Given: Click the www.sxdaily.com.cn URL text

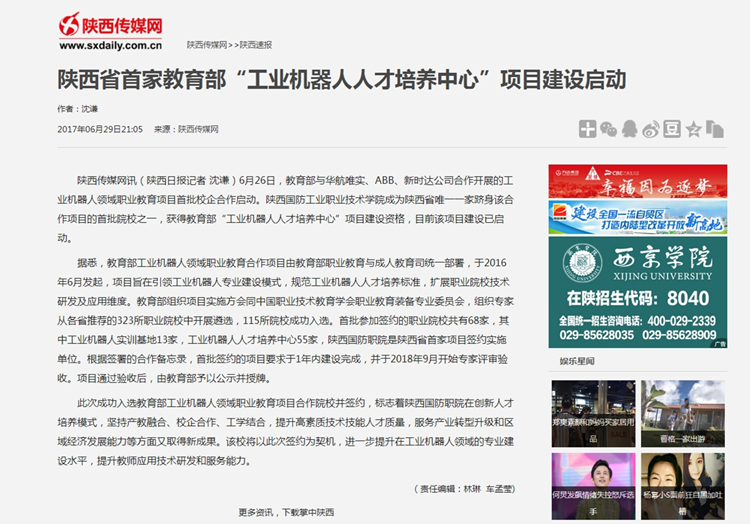Looking at the screenshot, I should (110, 45).
